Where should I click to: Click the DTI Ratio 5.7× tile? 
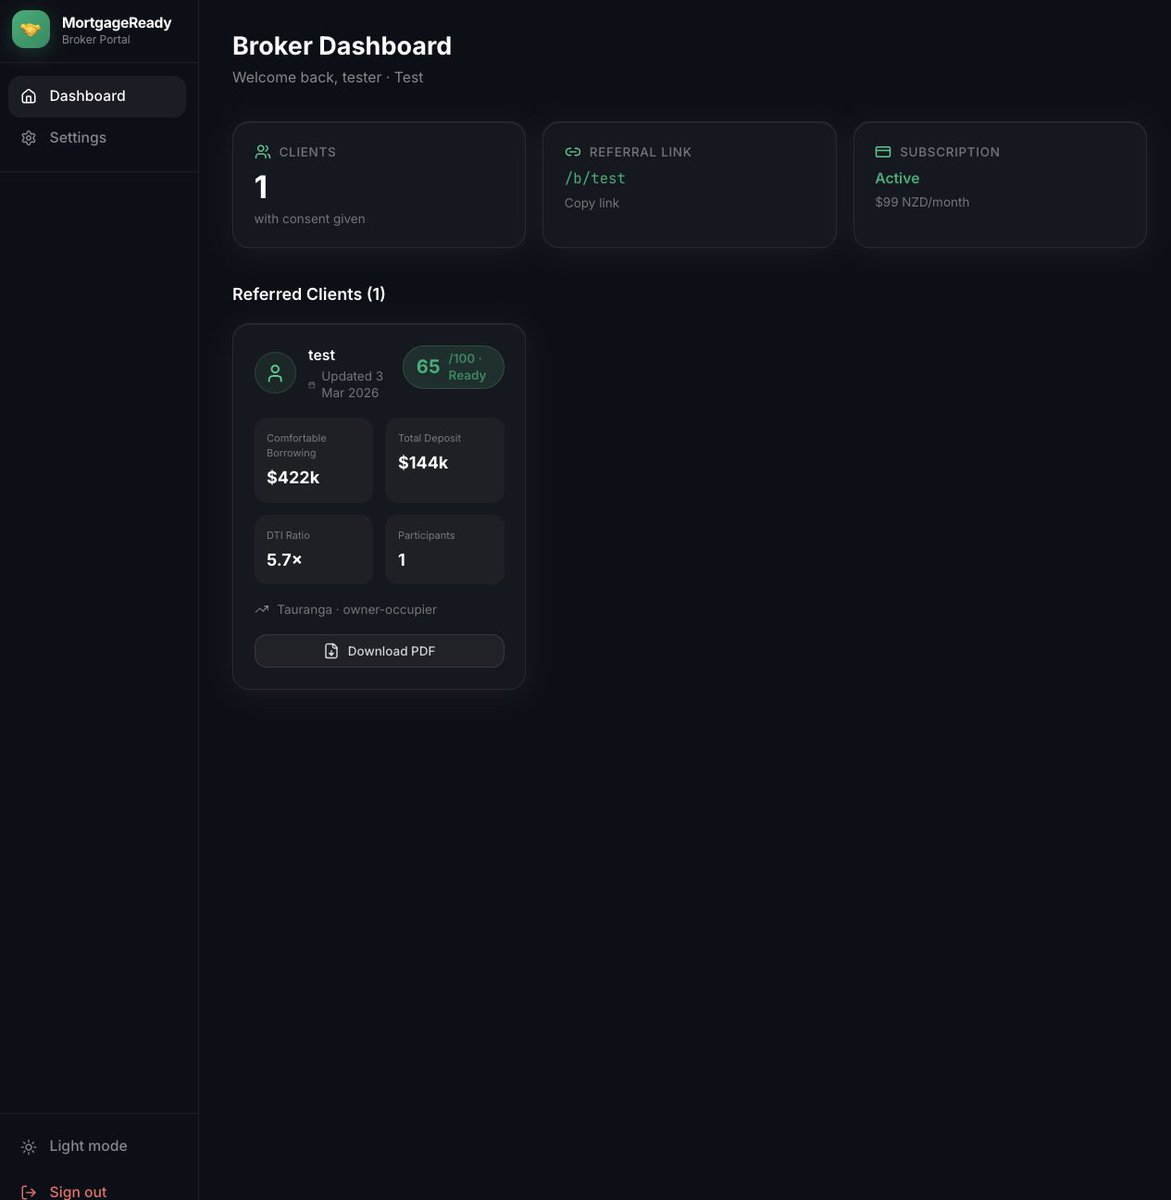[x=314, y=549]
